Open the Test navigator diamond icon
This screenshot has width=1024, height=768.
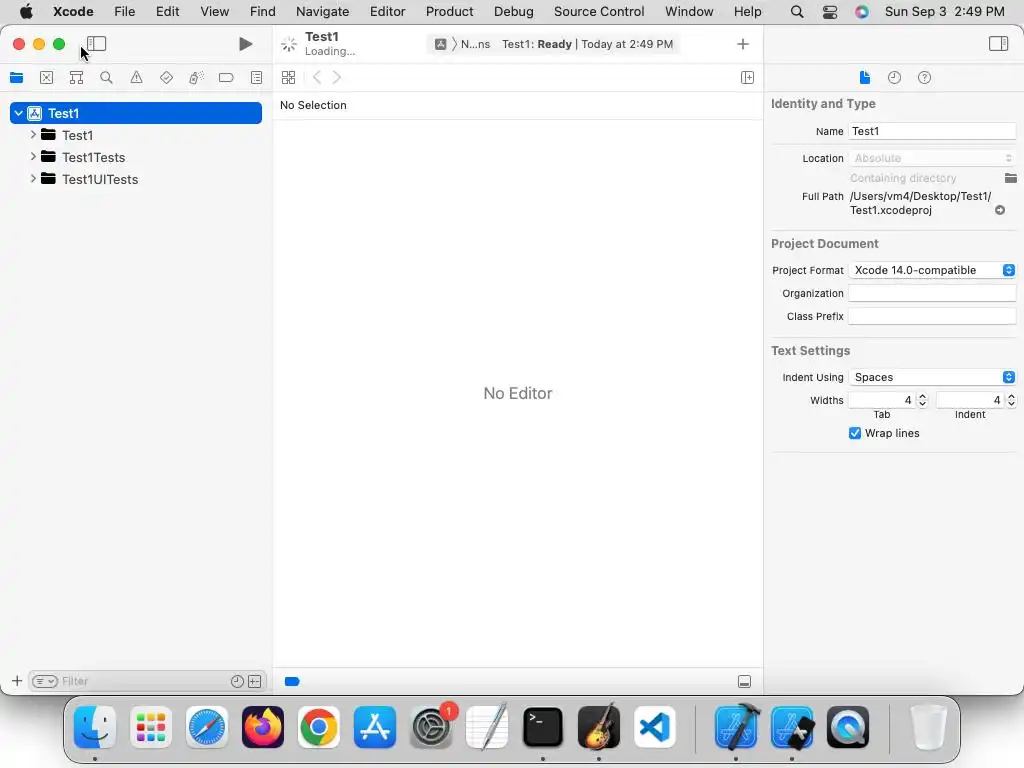point(167,78)
